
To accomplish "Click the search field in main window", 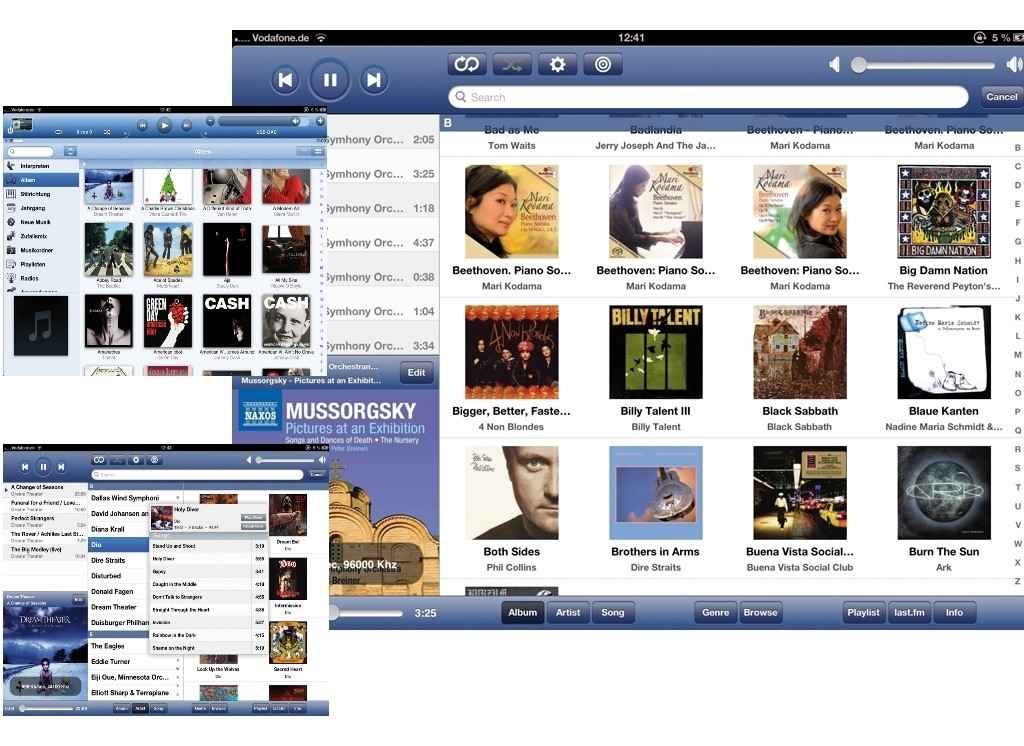I will pos(709,97).
